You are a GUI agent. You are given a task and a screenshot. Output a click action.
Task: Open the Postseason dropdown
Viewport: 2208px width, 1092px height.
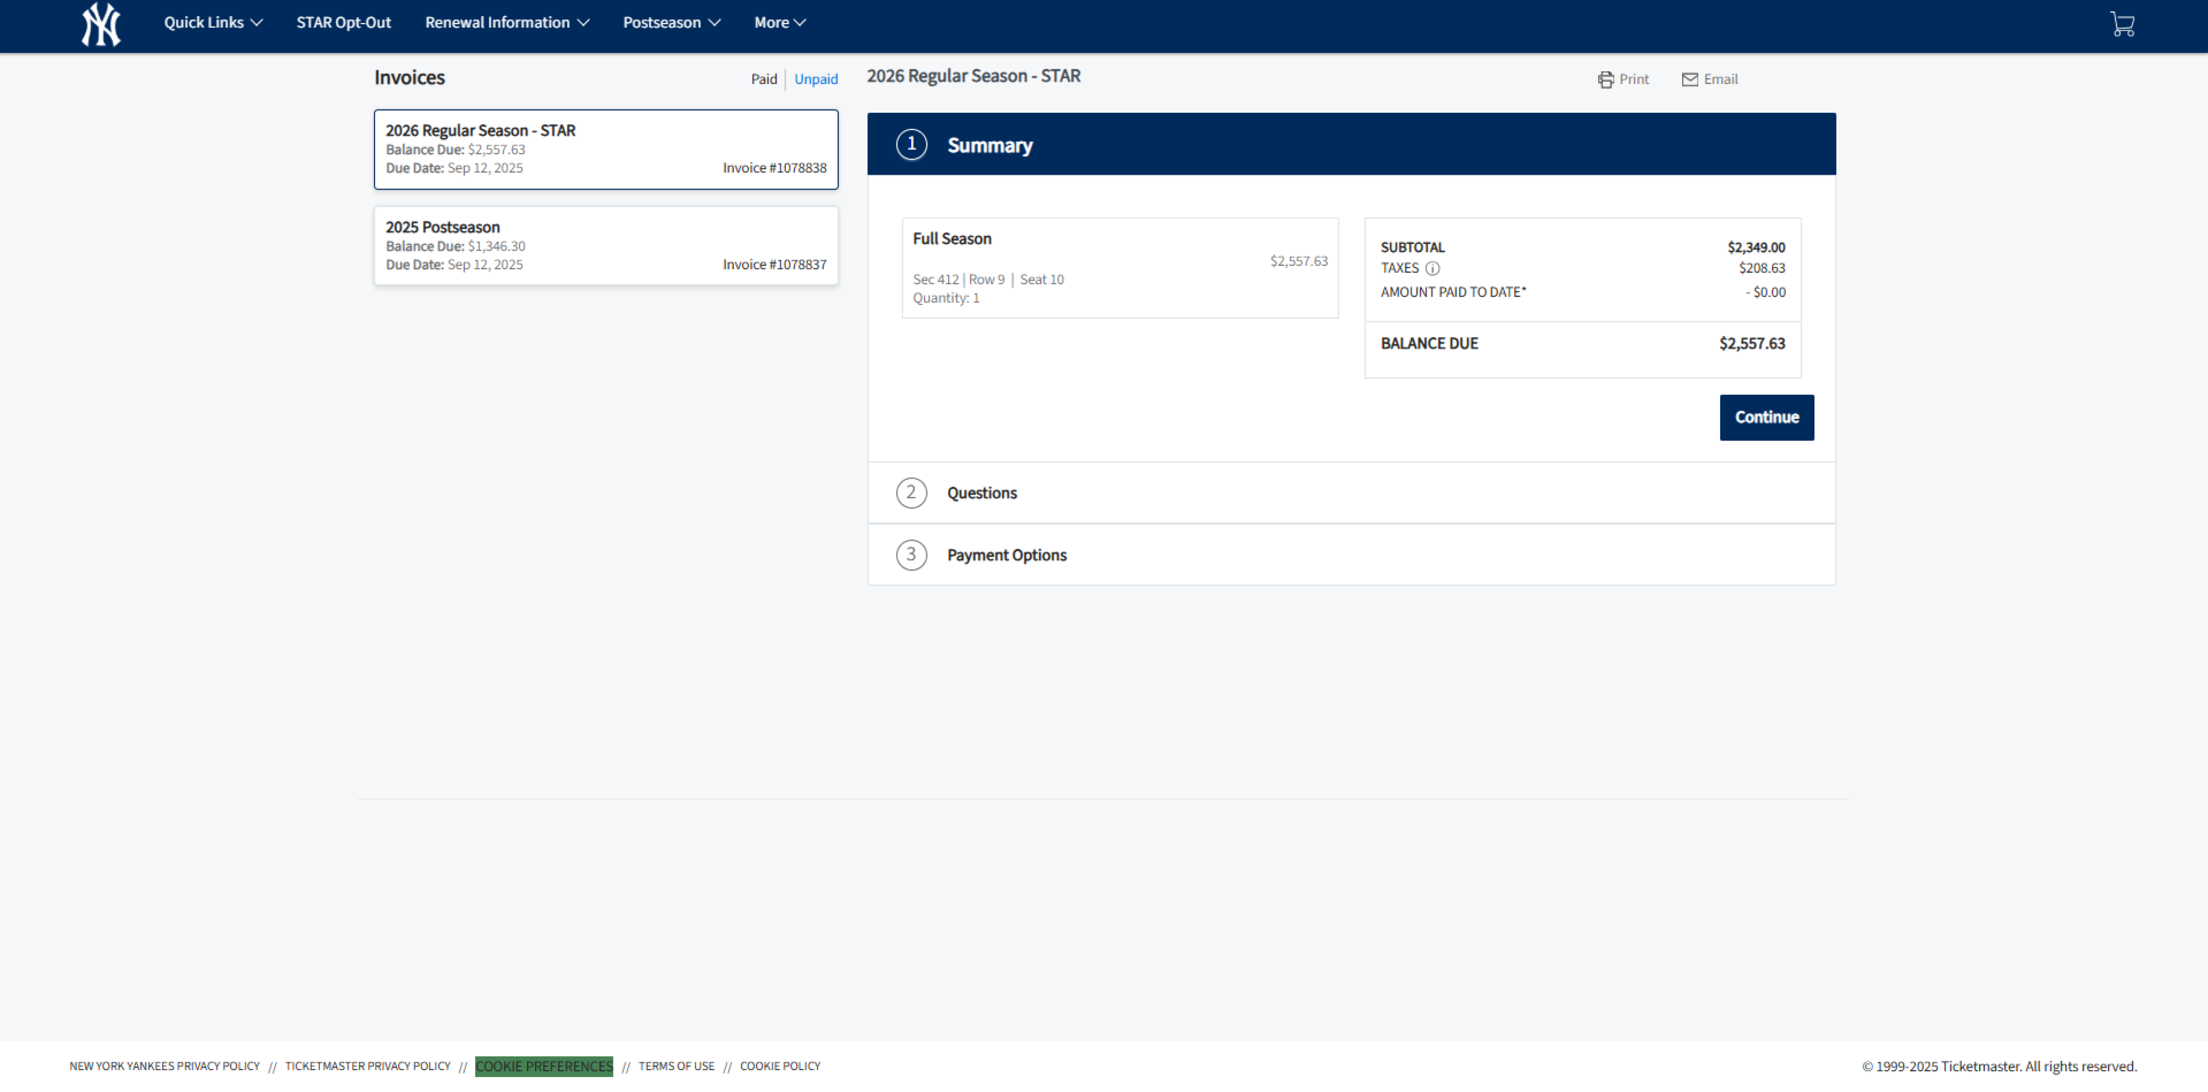670,22
